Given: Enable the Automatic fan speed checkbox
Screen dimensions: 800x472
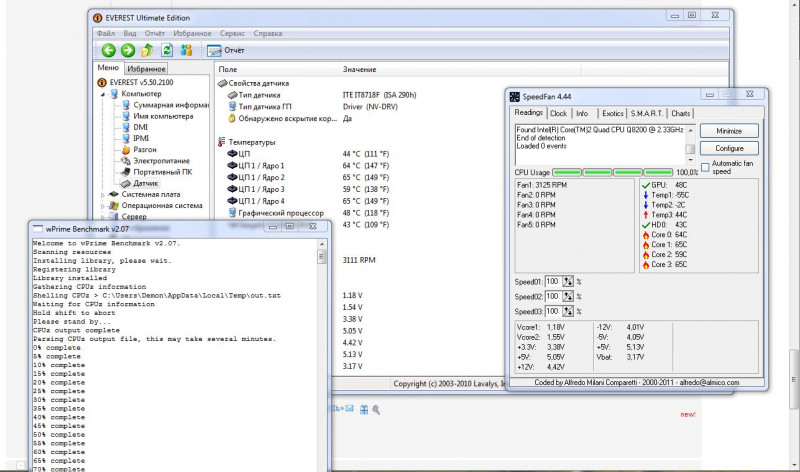Looking at the screenshot, I should pos(705,167).
